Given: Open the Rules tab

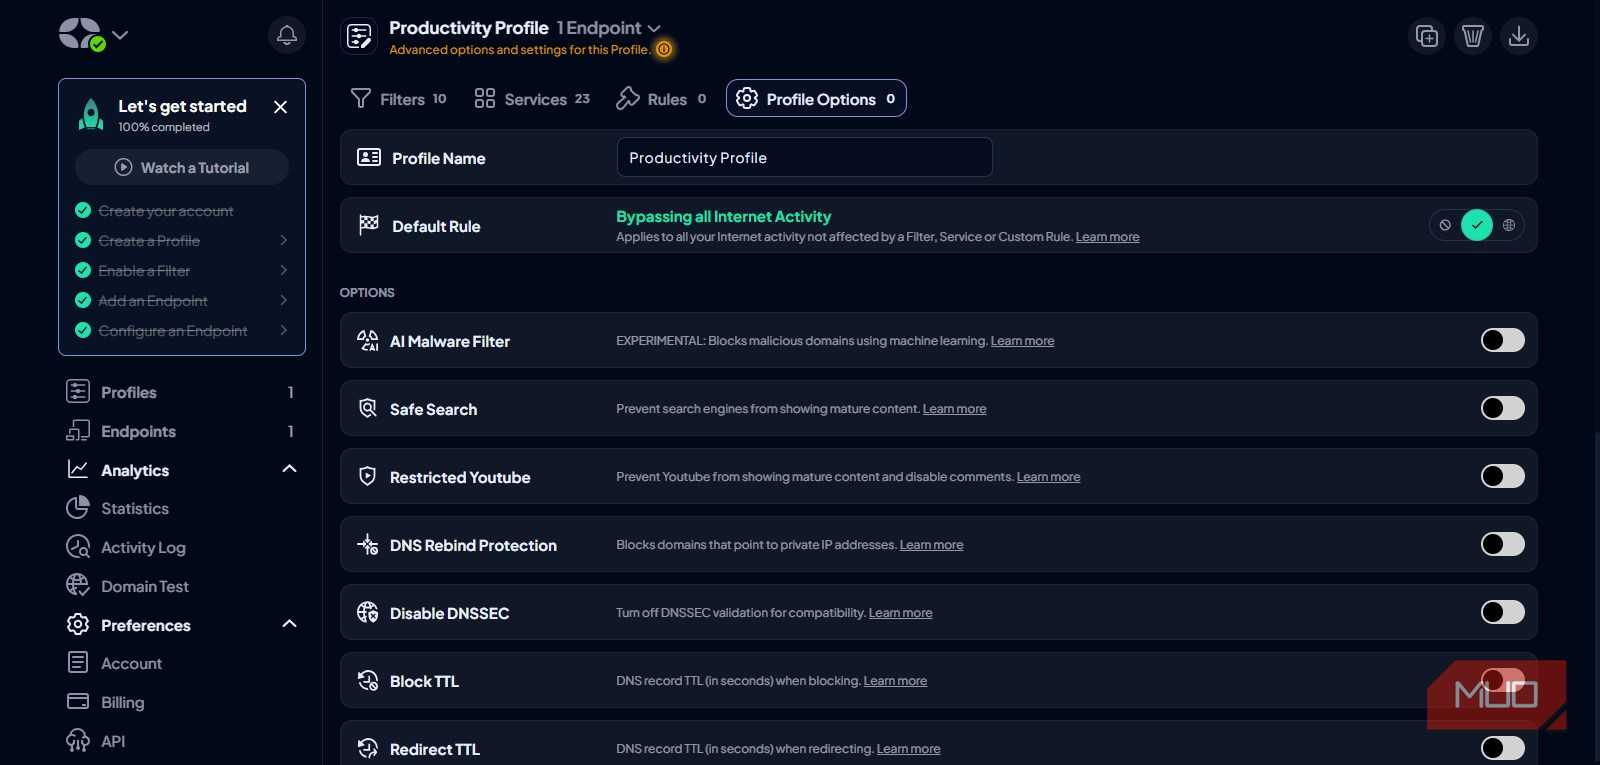Looking at the screenshot, I should point(661,99).
